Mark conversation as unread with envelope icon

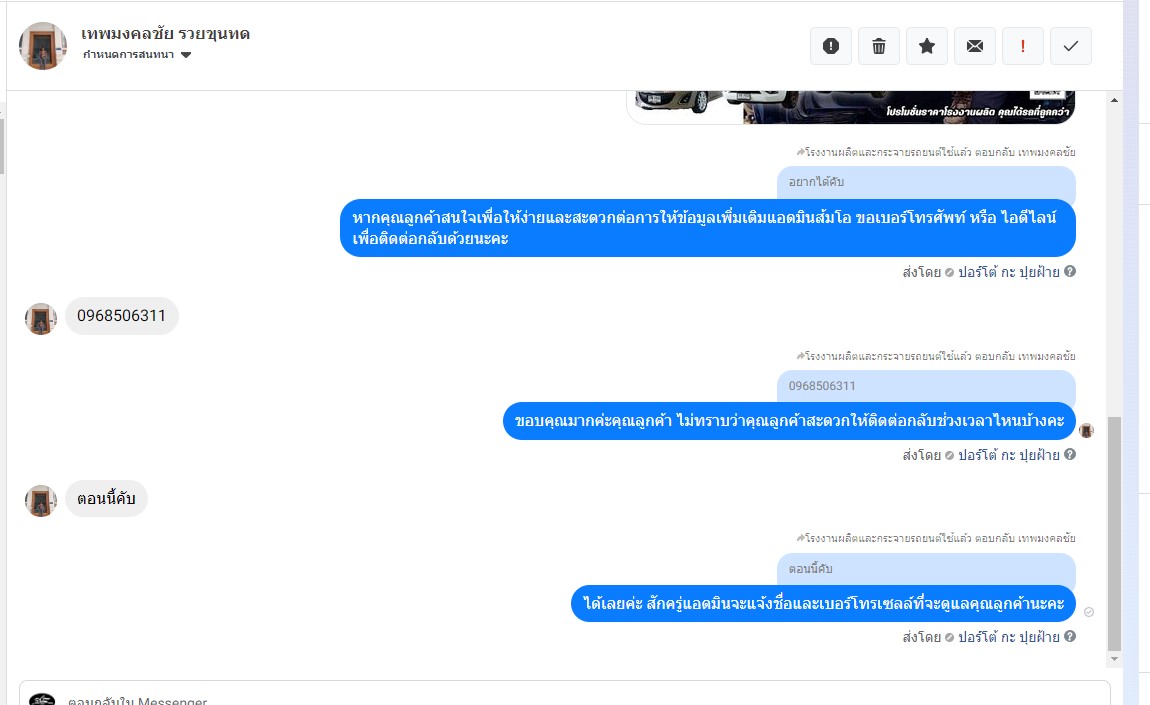pos(975,46)
